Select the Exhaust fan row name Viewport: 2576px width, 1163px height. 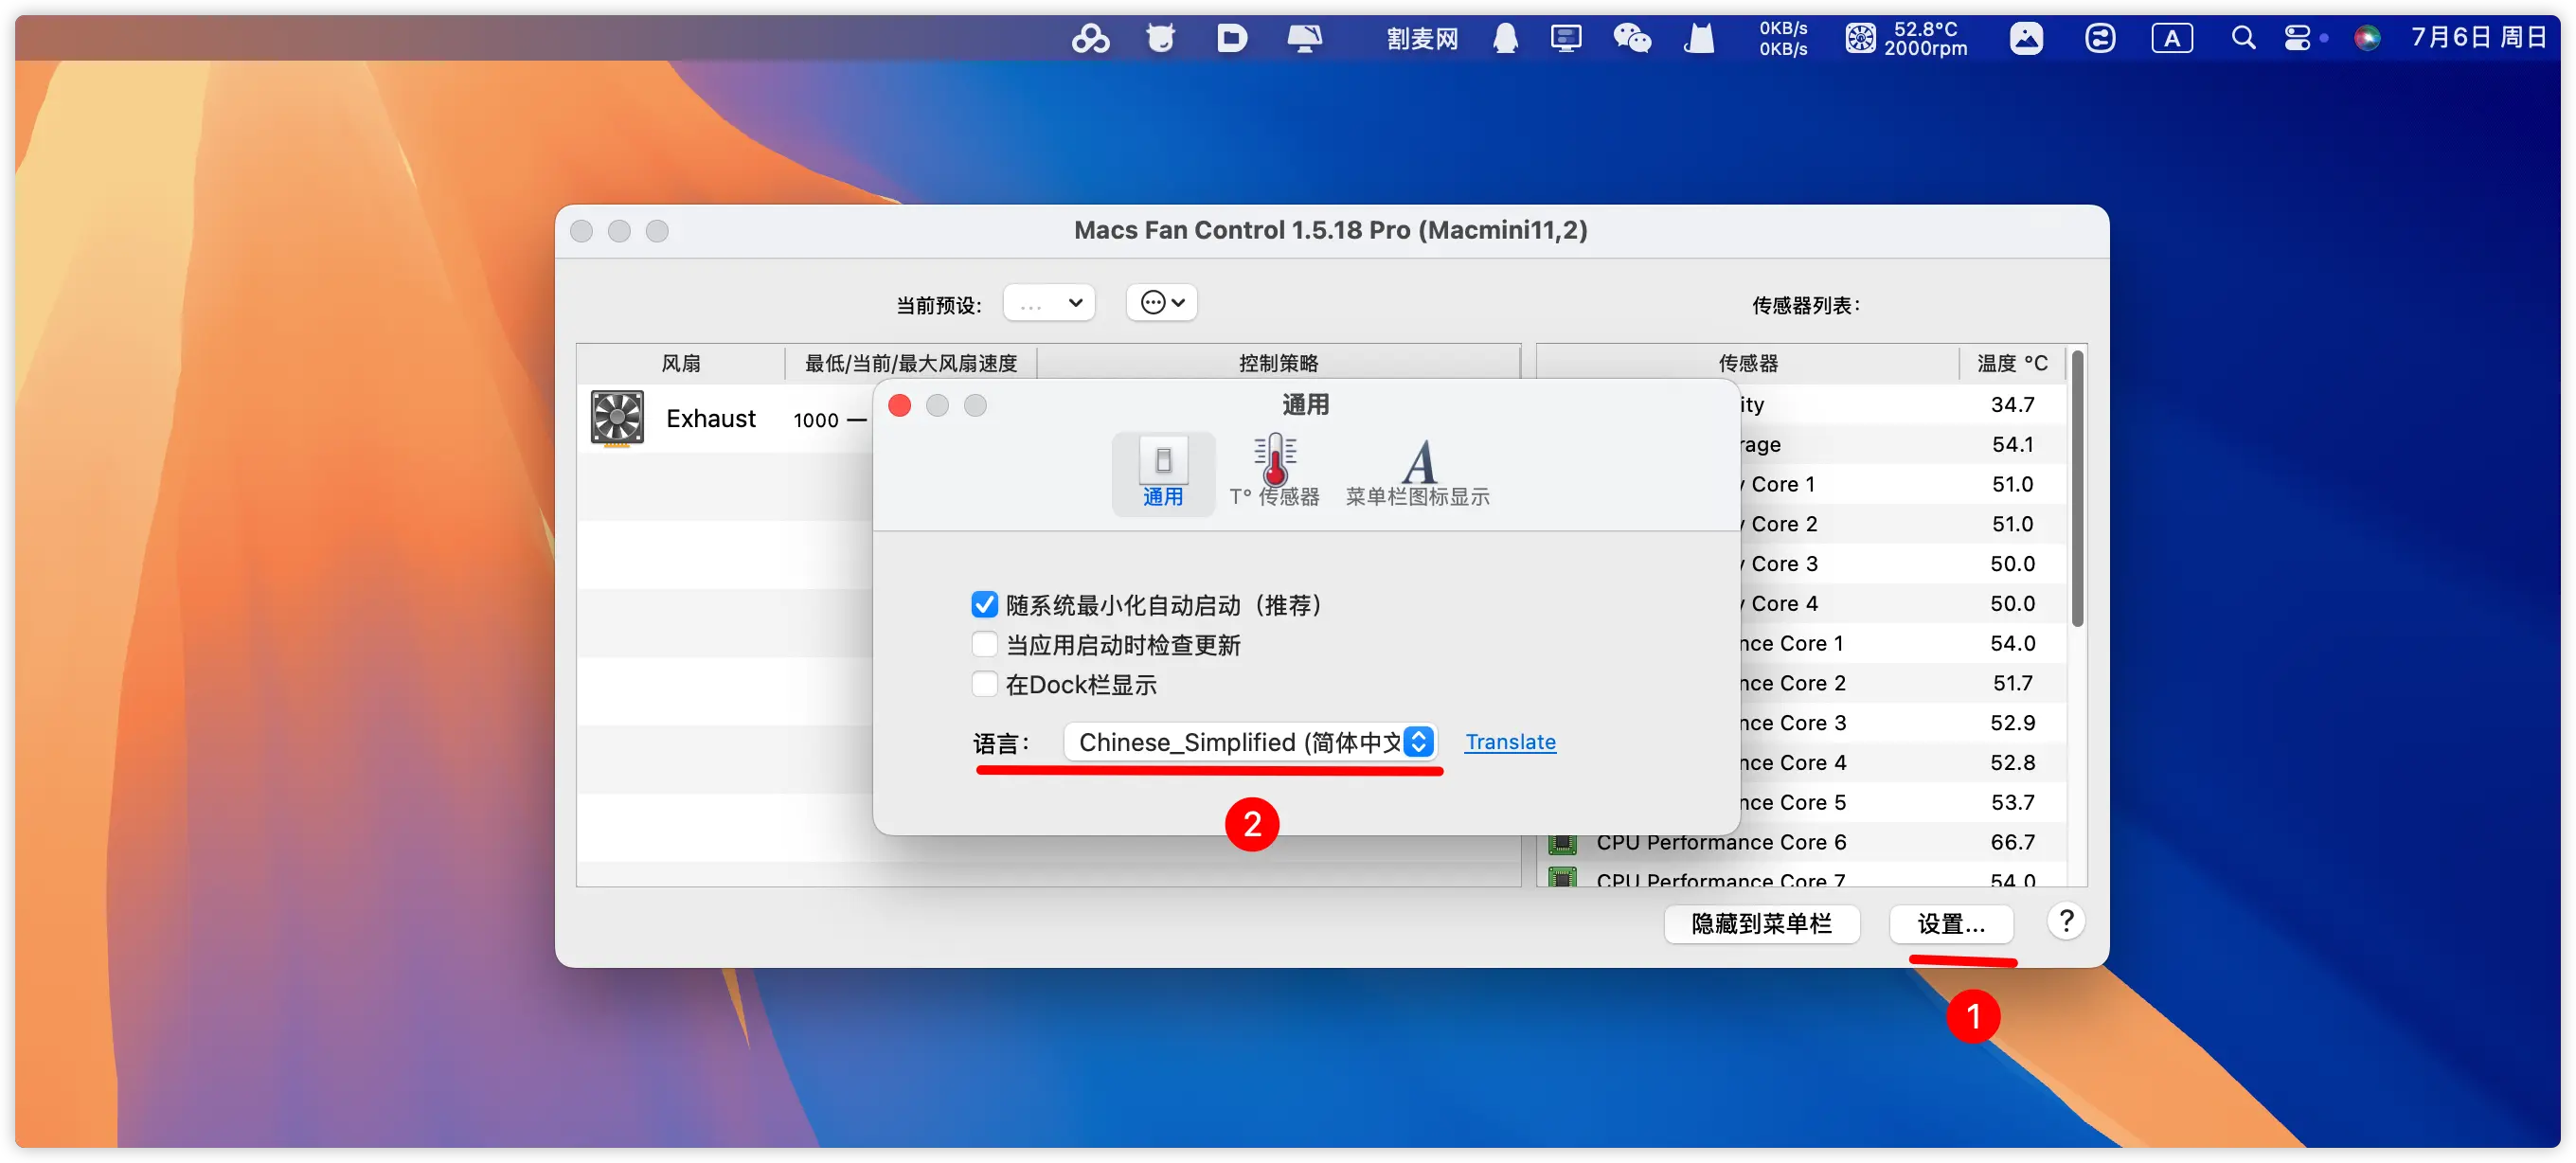click(711, 419)
